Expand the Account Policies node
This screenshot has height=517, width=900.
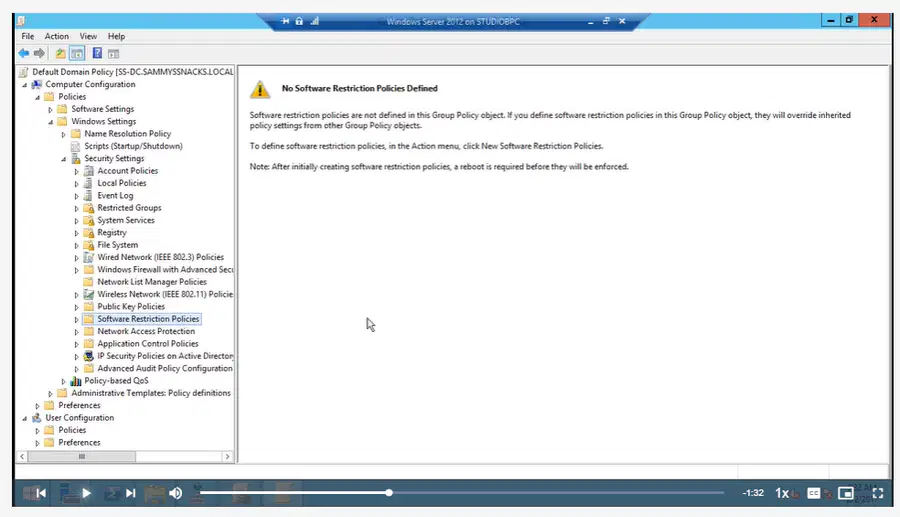pyautogui.click(x=76, y=172)
